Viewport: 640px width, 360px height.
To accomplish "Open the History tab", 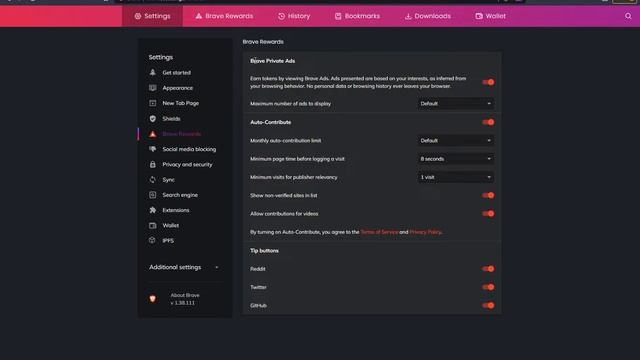I will [x=294, y=16].
